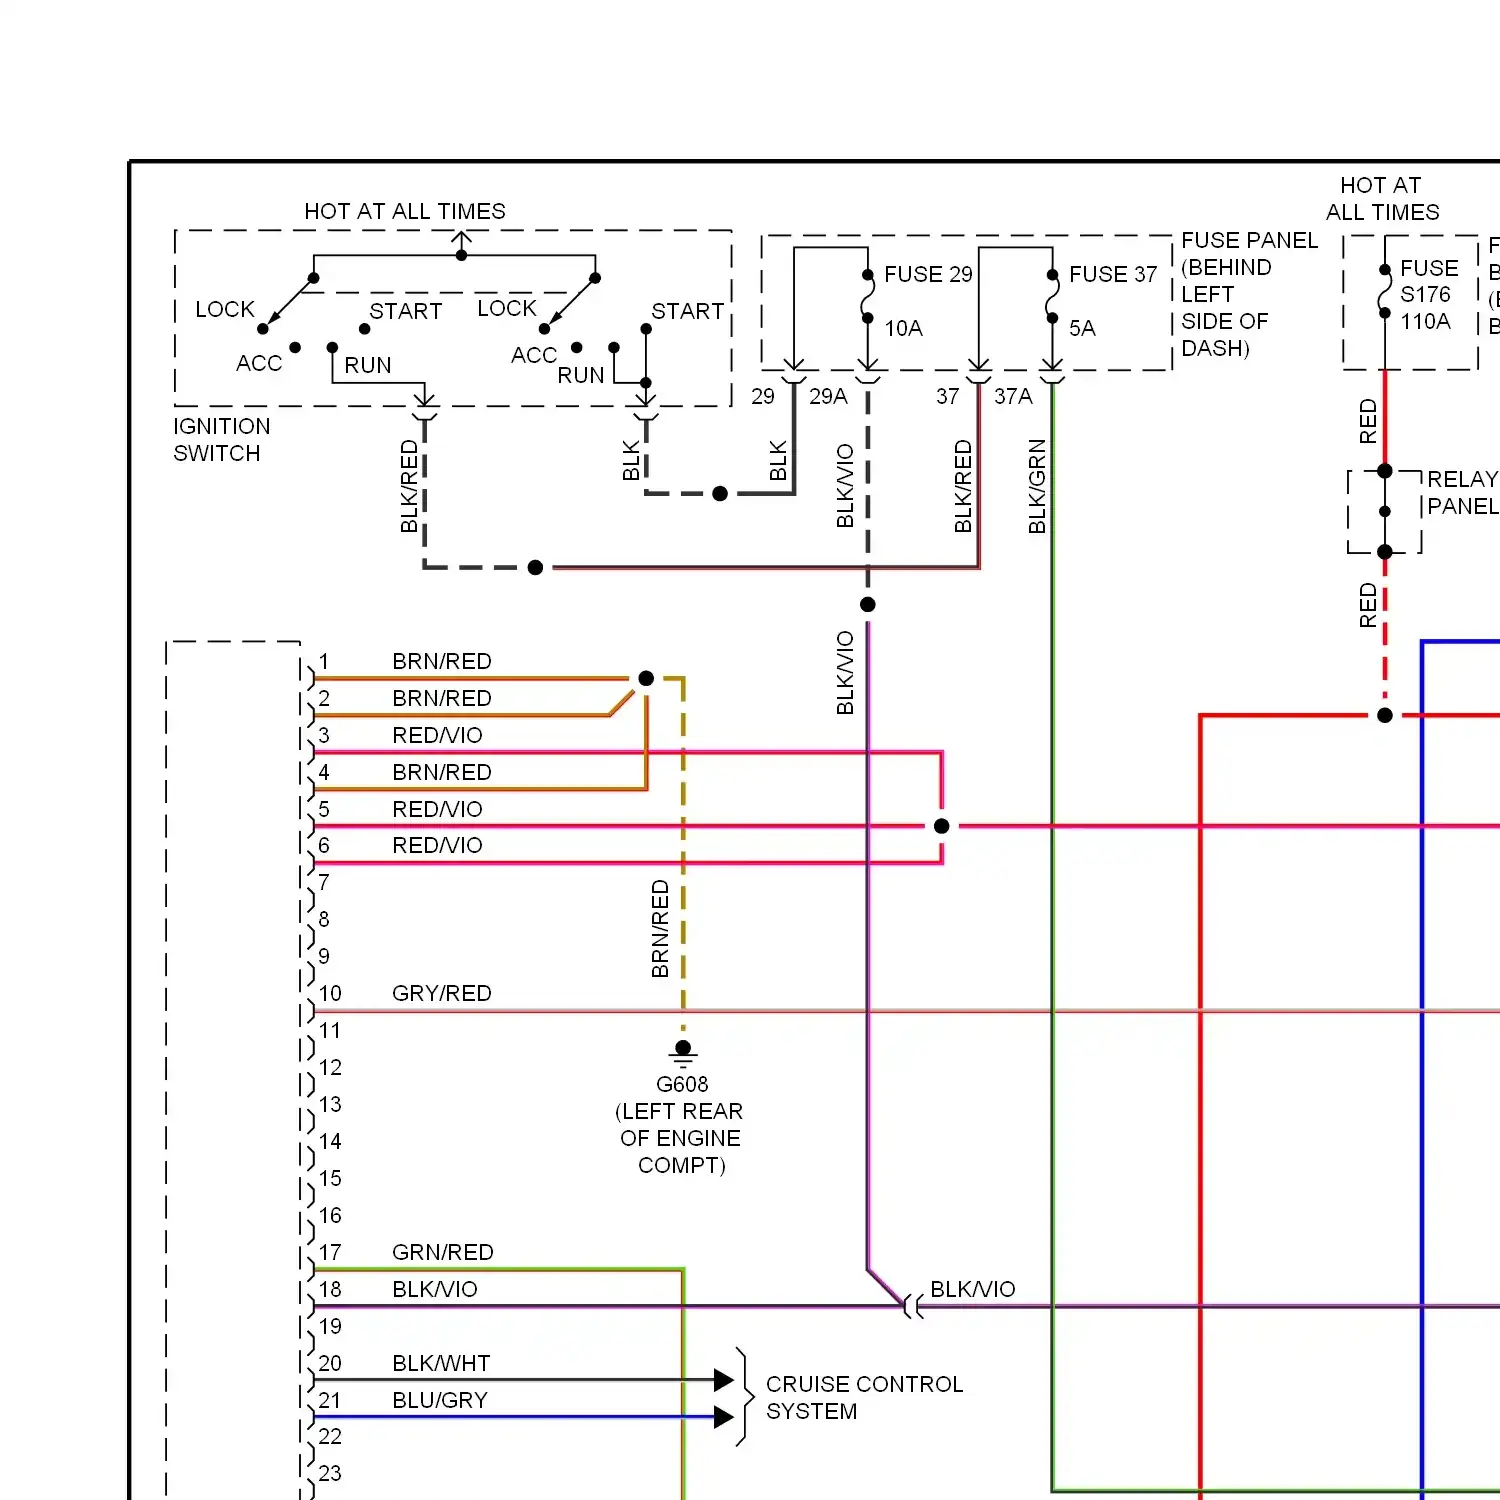This screenshot has width=1500, height=1500.
Task: Click BLK label below terminal 29
Action: [778, 461]
